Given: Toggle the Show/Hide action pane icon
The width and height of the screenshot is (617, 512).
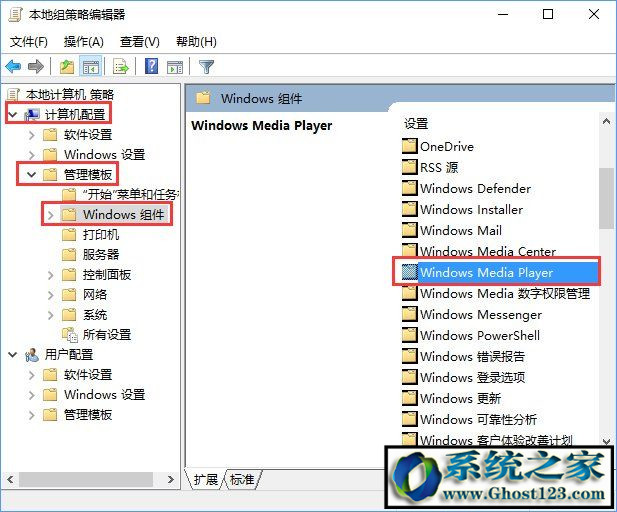Looking at the screenshot, I should tap(175, 67).
